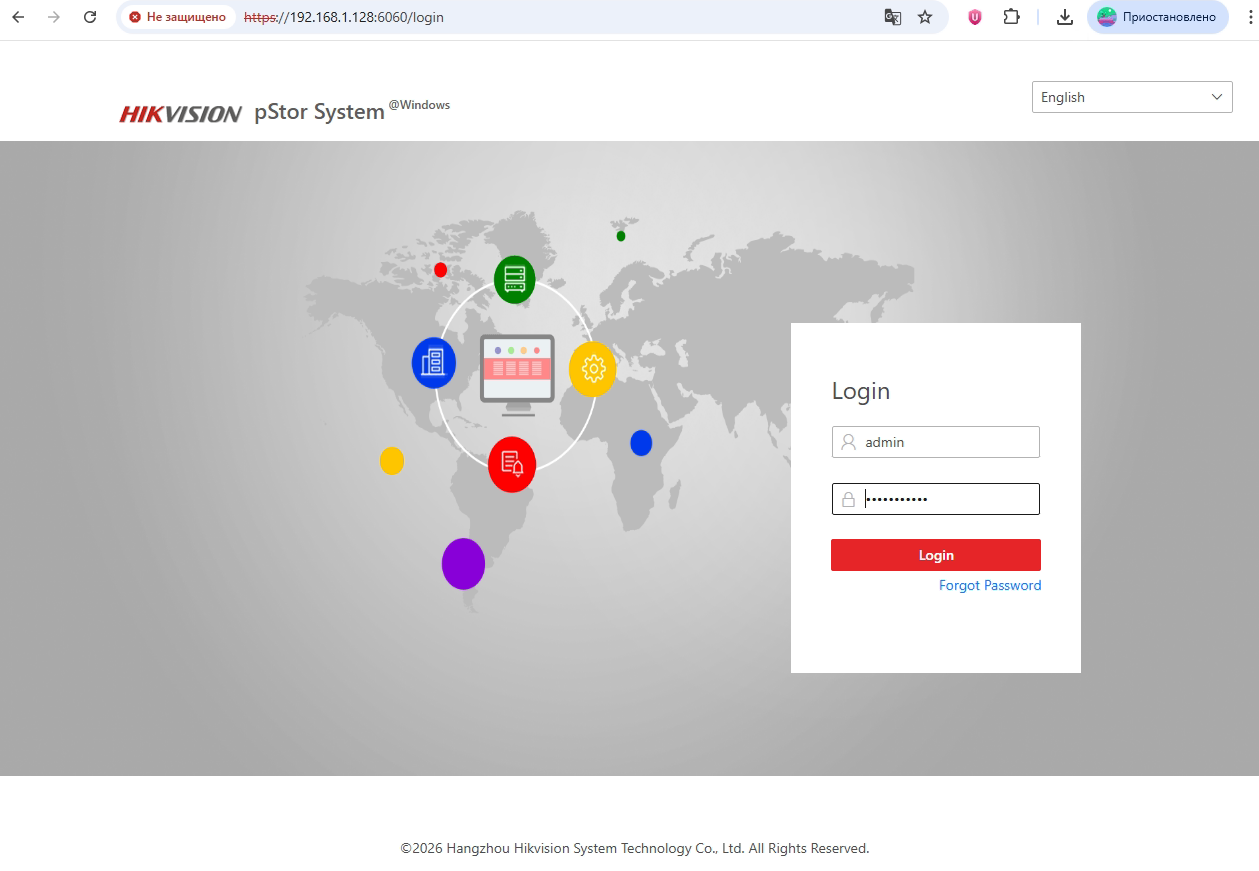Image resolution: width=1259 pixels, height=871 pixels.
Task: Click the Google Translate icon in address bar
Action: point(892,17)
